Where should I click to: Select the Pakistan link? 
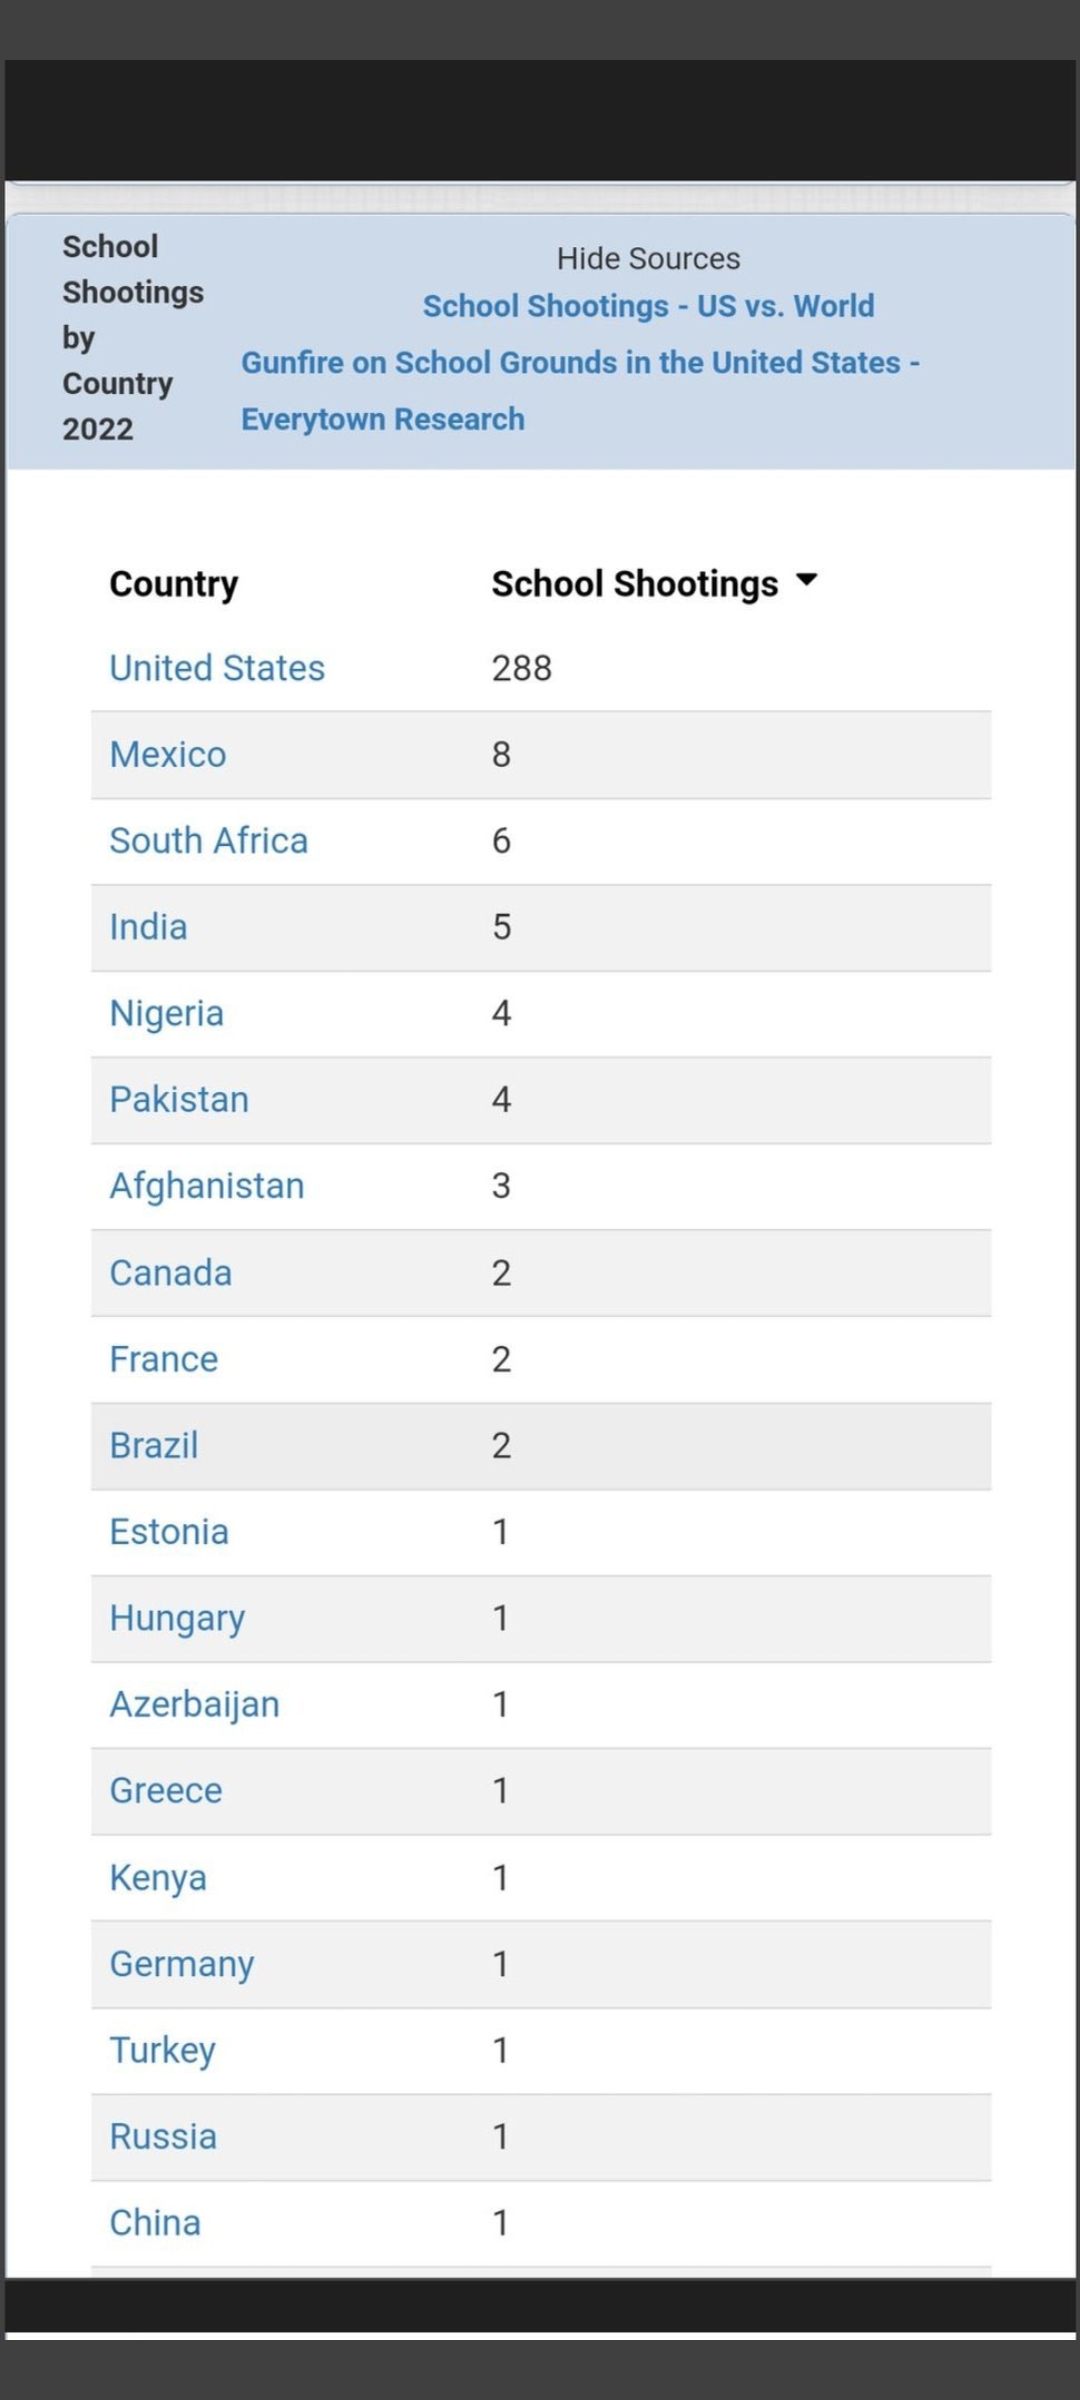coord(179,1100)
